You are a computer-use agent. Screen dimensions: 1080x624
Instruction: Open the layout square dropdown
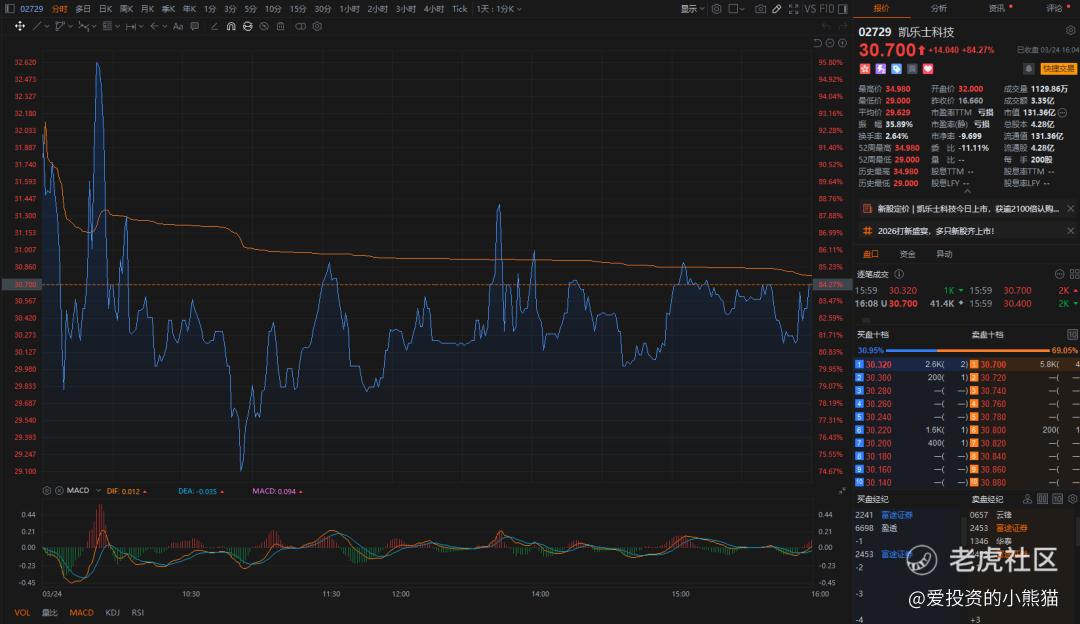pyautogui.click(x=736, y=9)
